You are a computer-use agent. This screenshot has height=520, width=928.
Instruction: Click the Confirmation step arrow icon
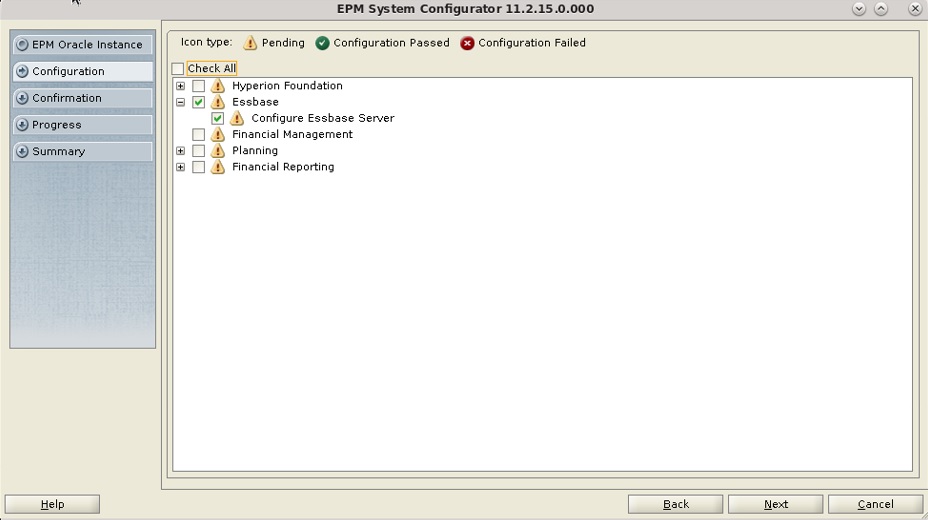[22, 98]
